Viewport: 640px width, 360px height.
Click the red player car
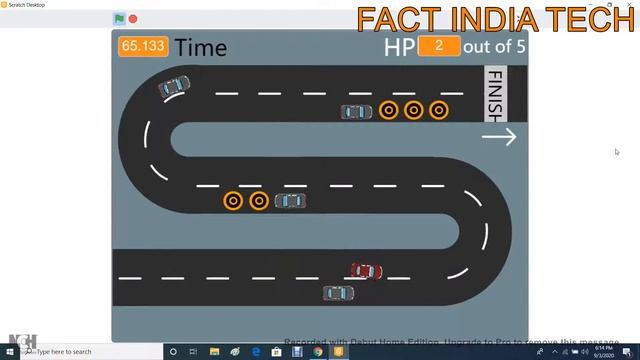[367, 271]
